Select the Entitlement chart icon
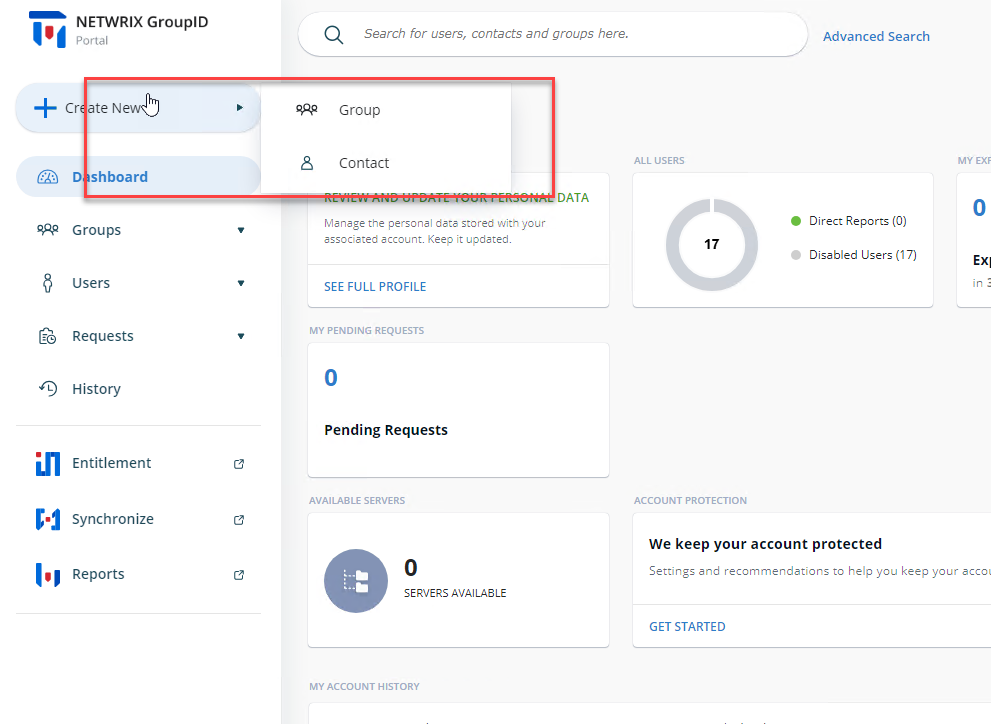991x724 pixels. 48,463
